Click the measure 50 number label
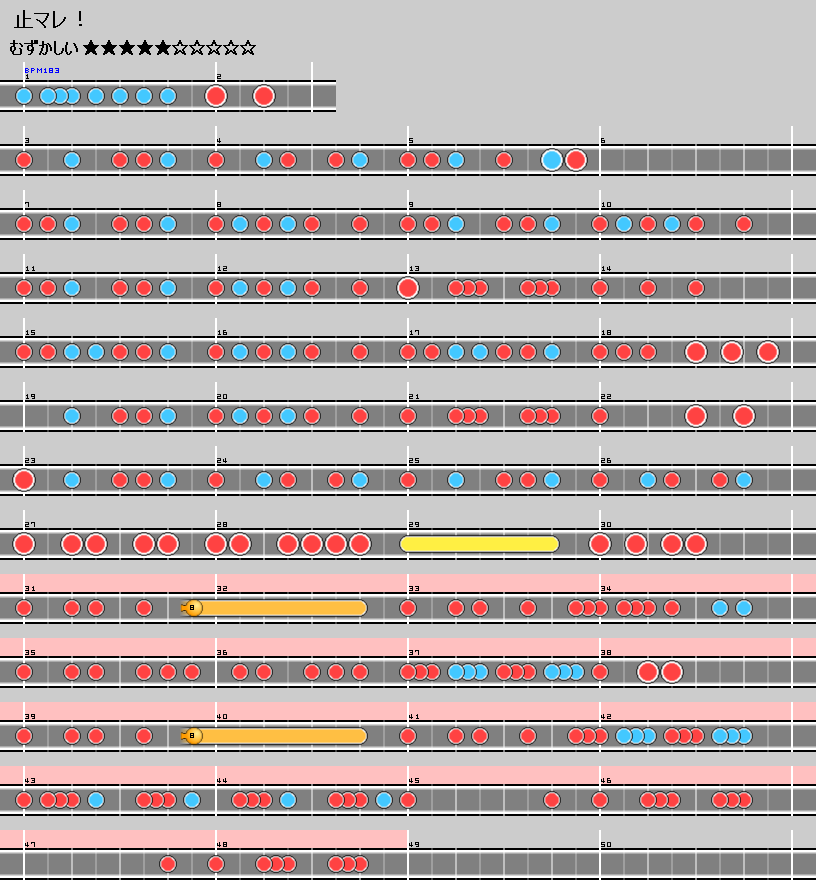The height and width of the screenshot is (880, 816). 605,845
